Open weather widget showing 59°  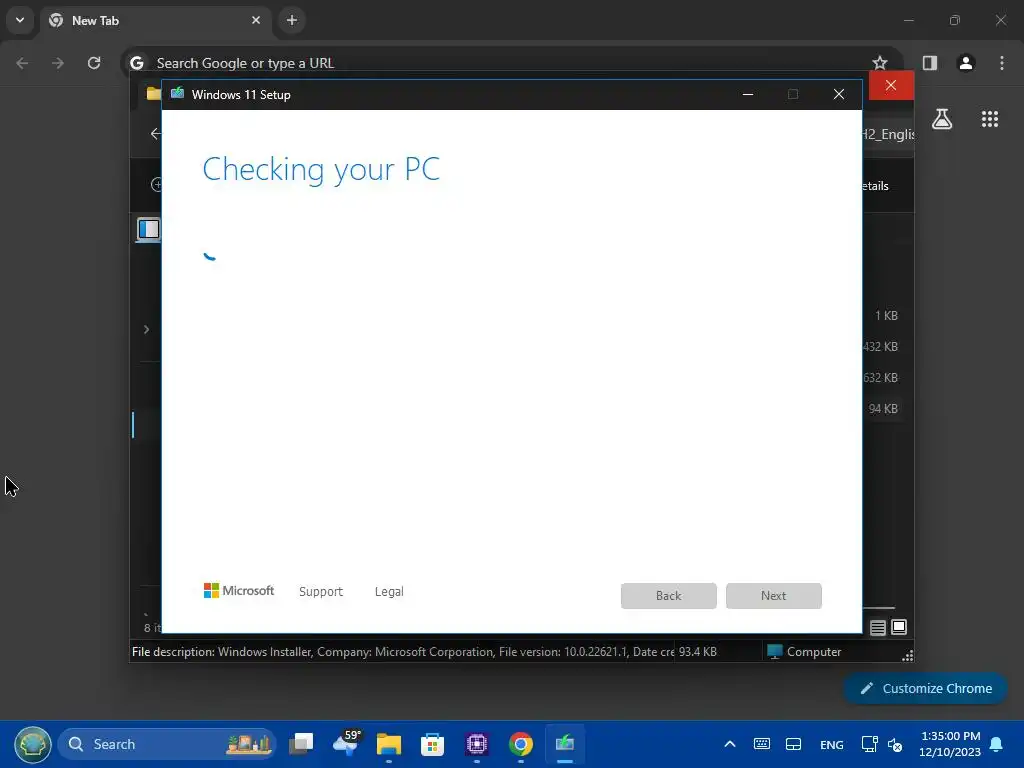345,743
